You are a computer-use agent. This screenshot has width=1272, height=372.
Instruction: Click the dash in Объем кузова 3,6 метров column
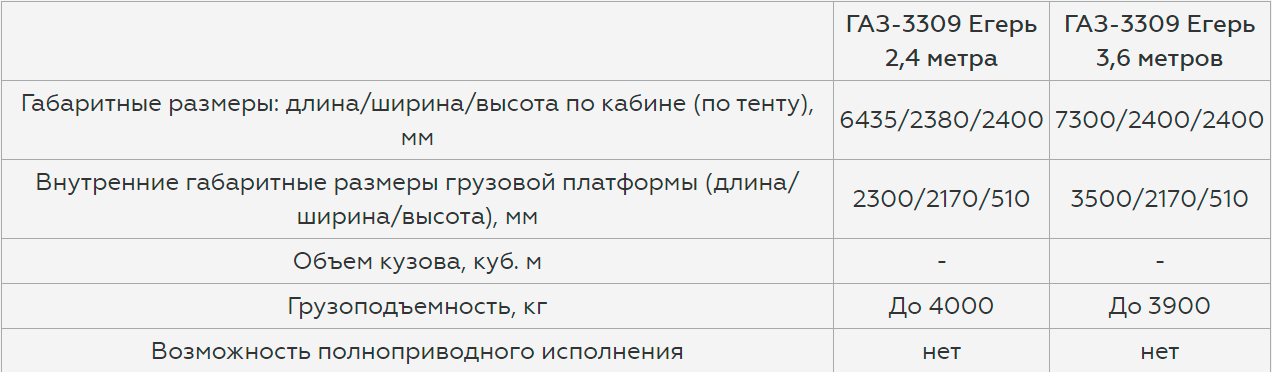coord(1159,262)
